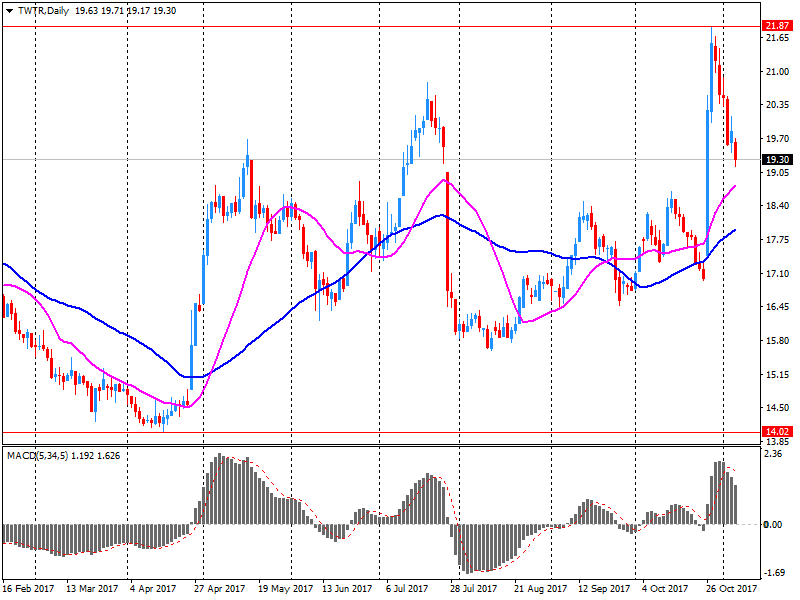Click the 15.80 price axis value
This screenshot has height=600, width=800.
(777, 340)
